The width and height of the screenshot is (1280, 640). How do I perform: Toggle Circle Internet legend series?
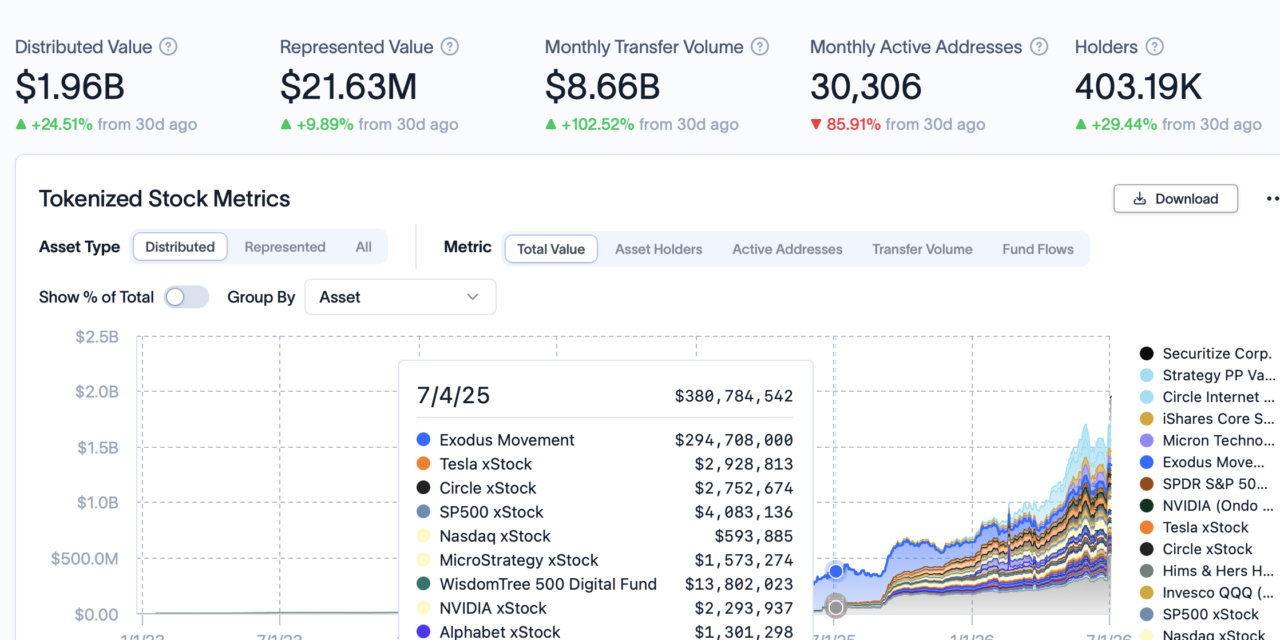click(x=1206, y=397)
